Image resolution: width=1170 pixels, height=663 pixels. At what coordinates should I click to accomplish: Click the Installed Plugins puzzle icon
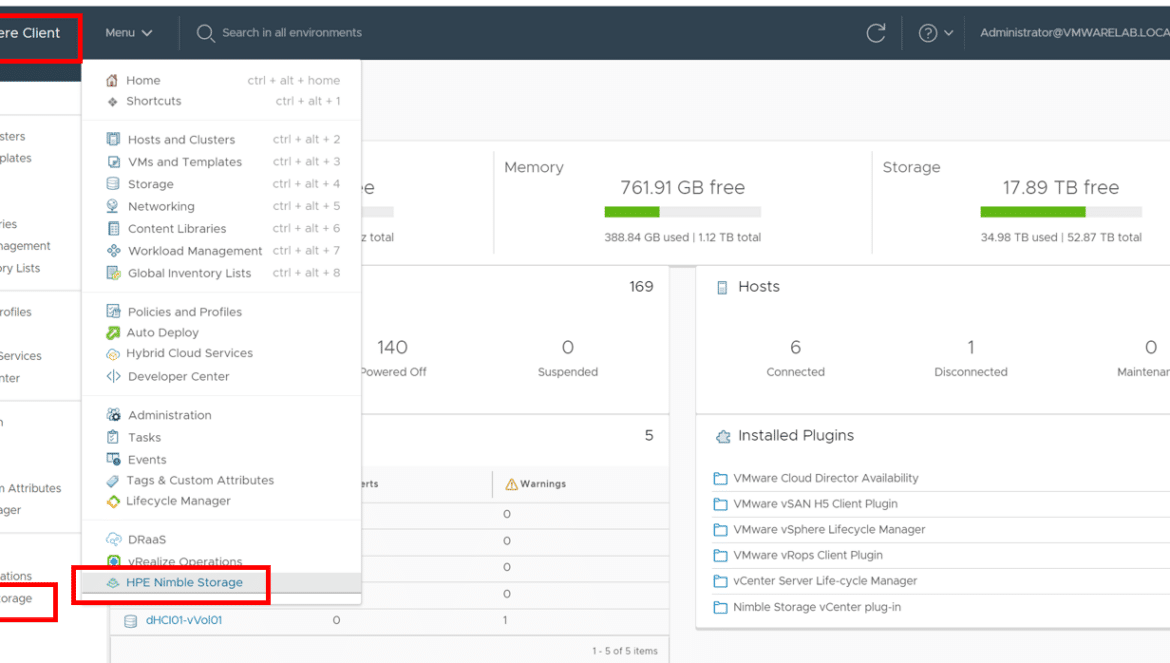pyautogui.click(x=723, y=436)
